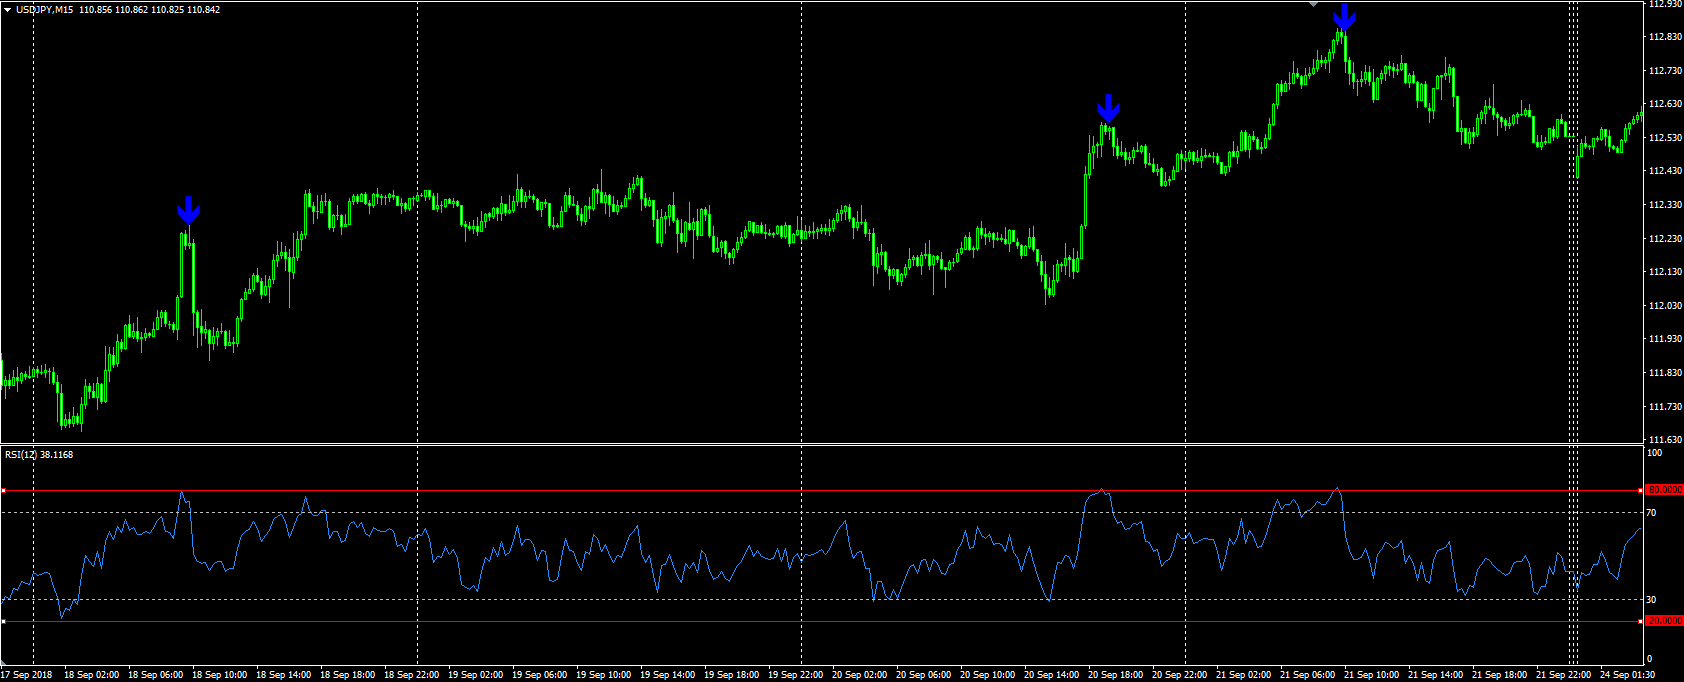
Task: Click the 20 Sep 22:00 time label
Action: click(1180, 675)
